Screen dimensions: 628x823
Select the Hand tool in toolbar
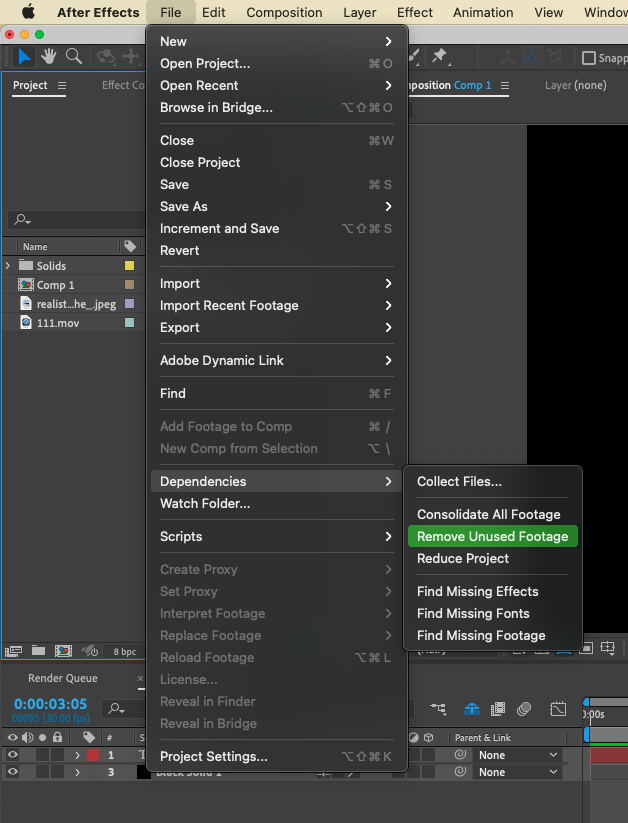click(x=49, y=56)
